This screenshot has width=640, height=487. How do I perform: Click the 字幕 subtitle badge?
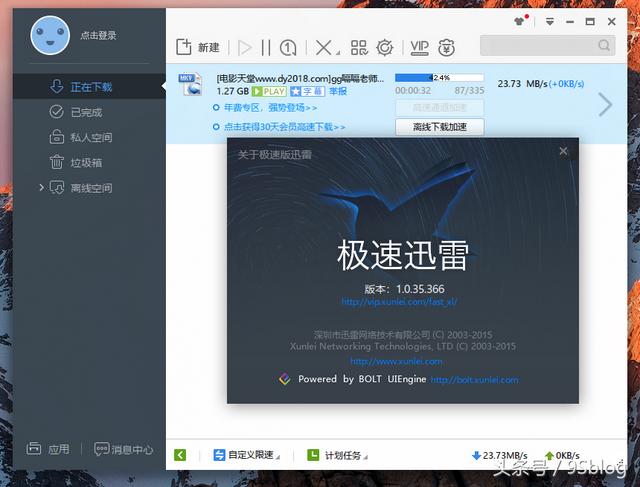[307, 91]
